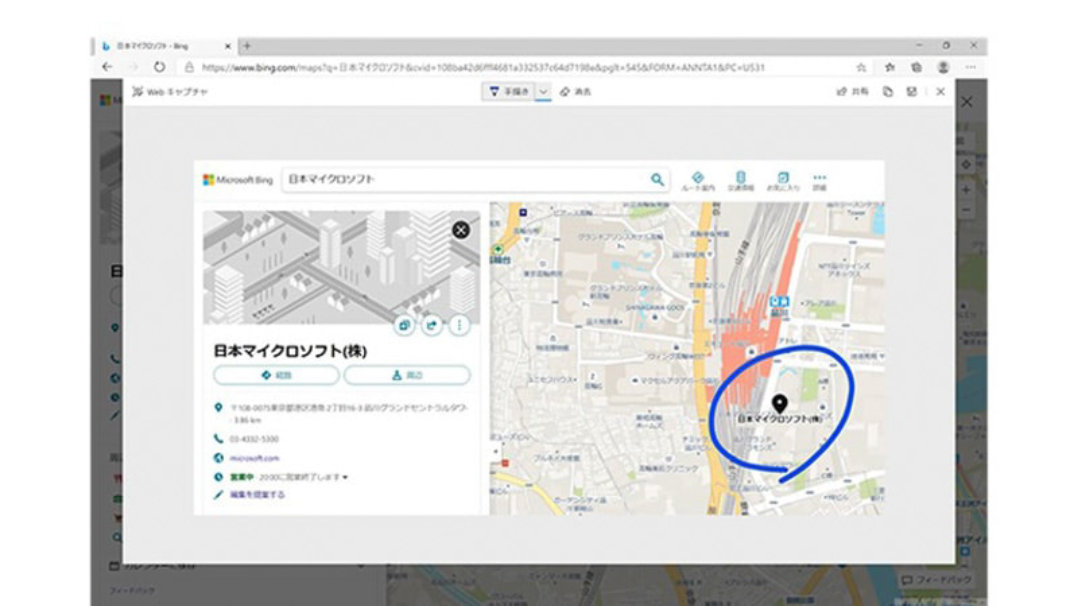This screenshot has width=1078, height=606.
Task: Click the フィードバック feedback button
Action: click(x=936, y=581)
